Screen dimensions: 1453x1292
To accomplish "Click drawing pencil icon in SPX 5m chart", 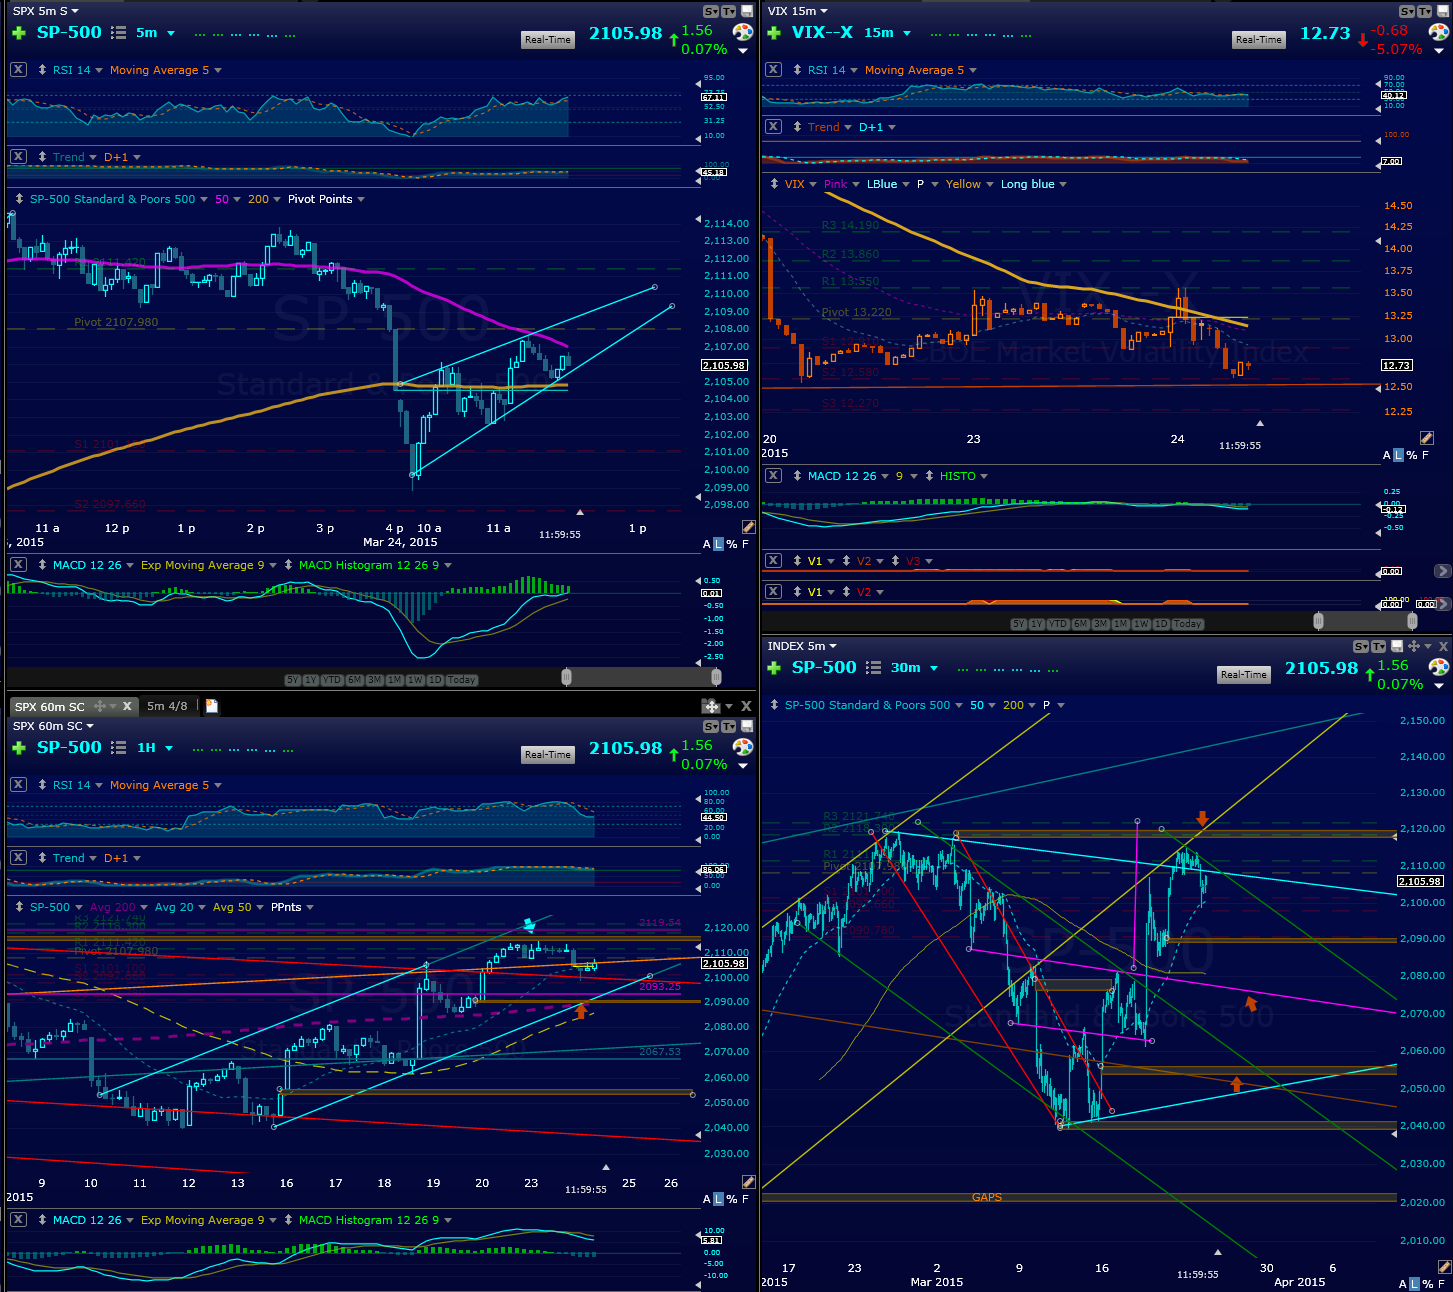I will click(748, 527).
